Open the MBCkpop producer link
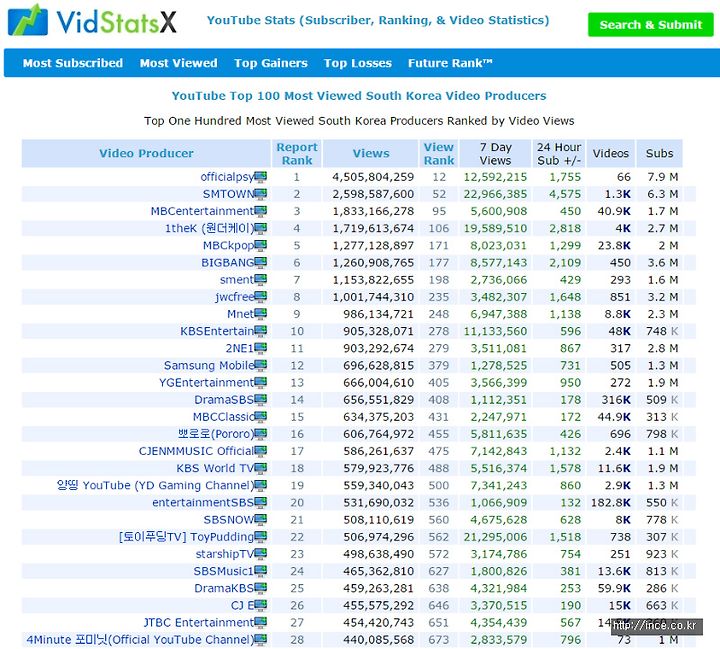Viewport: 720px width, 649px height. (x=229, y=246)
